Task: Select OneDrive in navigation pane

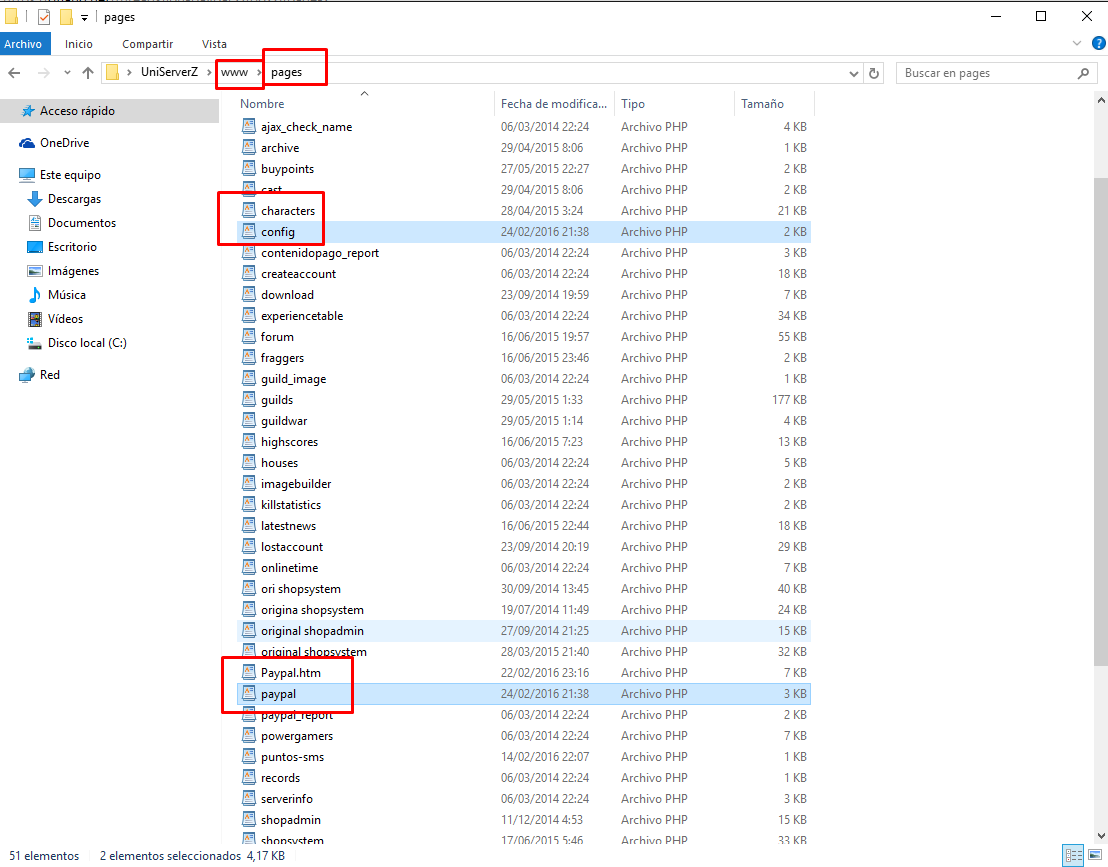Action: click(64, 143)
